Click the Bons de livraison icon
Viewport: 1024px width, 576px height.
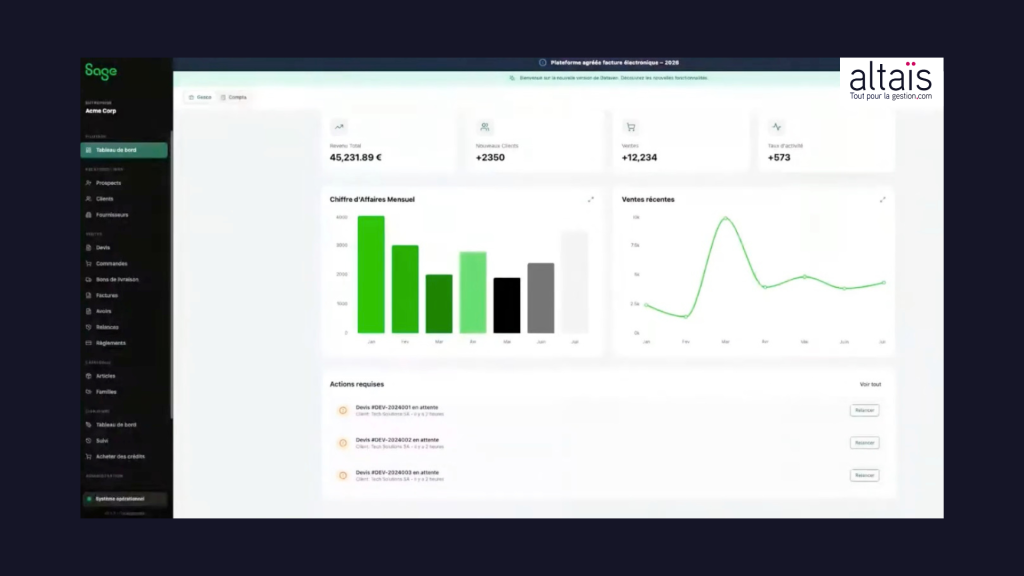coord(89,280)
